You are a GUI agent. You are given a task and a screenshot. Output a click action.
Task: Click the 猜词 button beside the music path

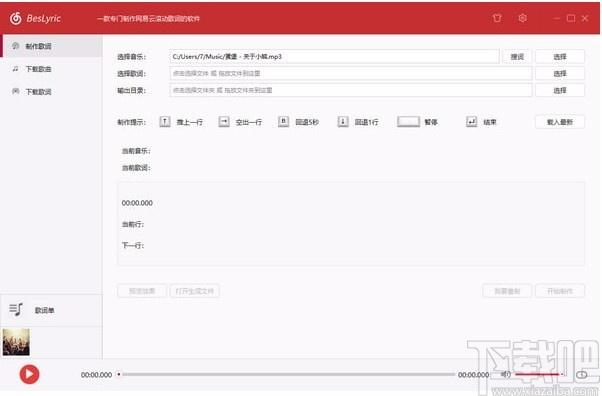(x=517, y=57)
